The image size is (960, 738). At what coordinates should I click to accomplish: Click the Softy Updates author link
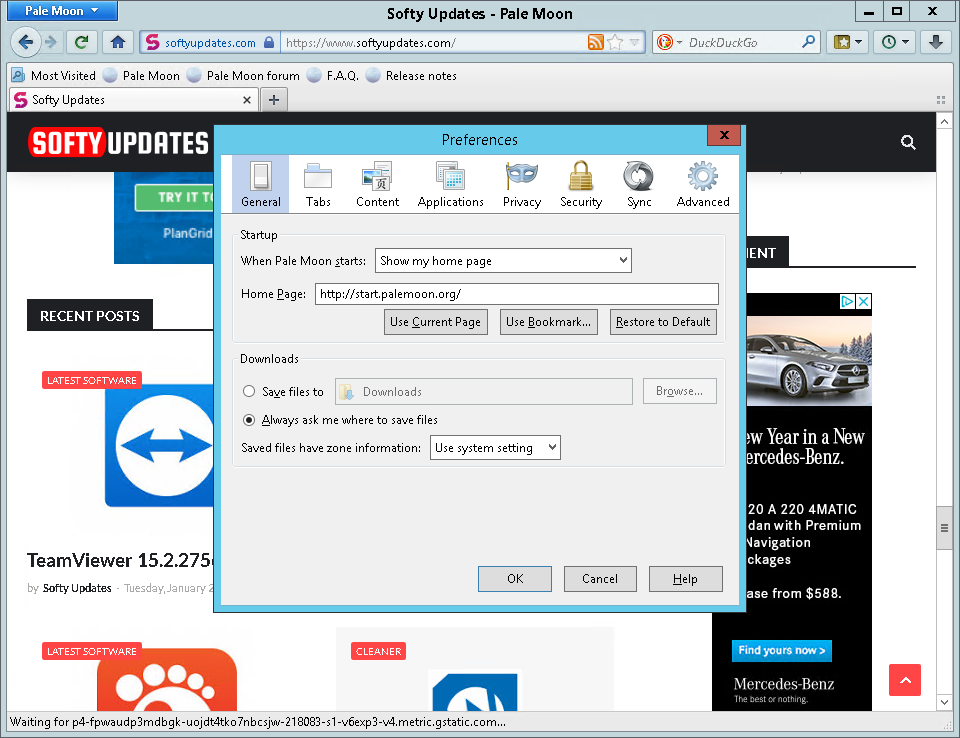point(77,588)
